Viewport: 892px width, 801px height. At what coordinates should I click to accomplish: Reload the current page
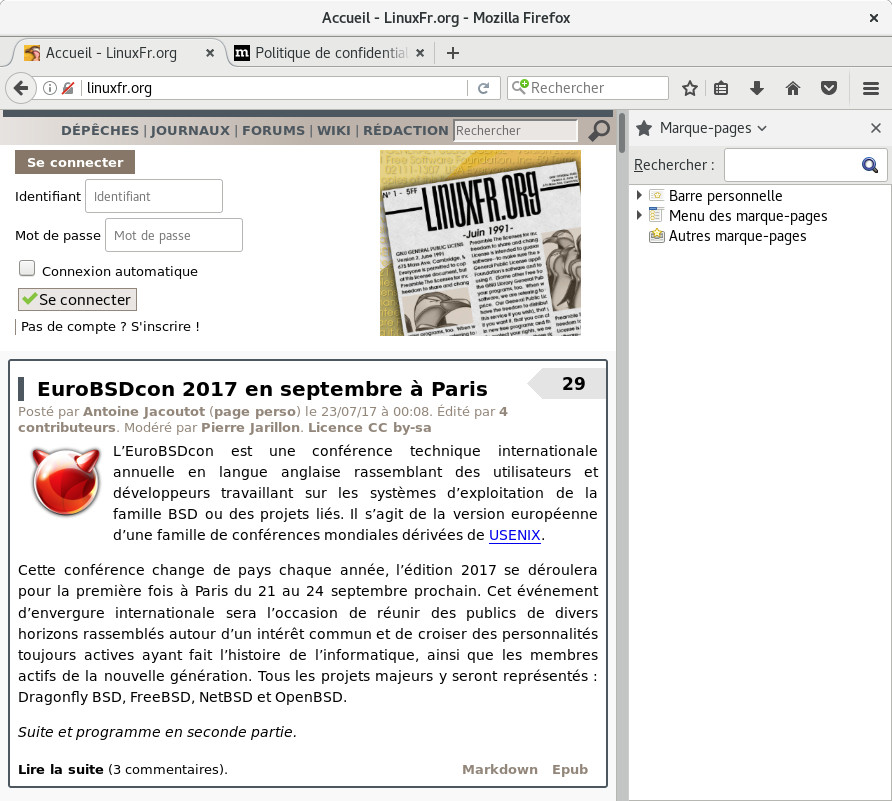pyautogui.click(x=484, y=88)
